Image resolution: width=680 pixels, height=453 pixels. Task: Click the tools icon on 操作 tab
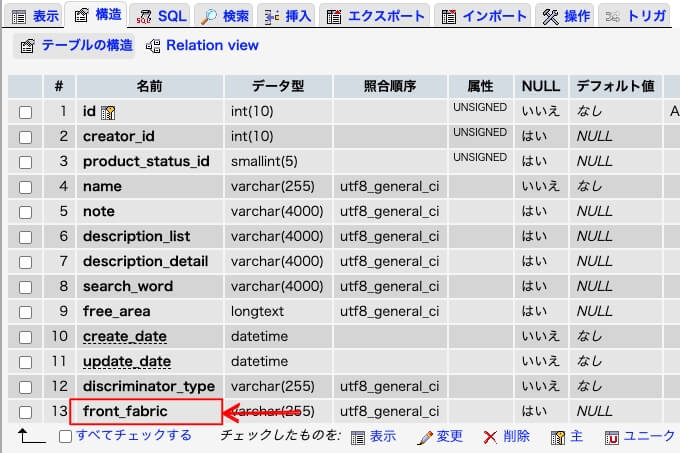551,17
